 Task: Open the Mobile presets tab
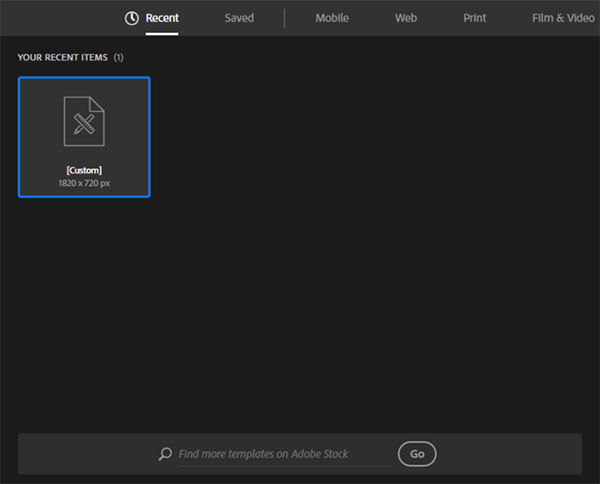[x=332, y=18]
